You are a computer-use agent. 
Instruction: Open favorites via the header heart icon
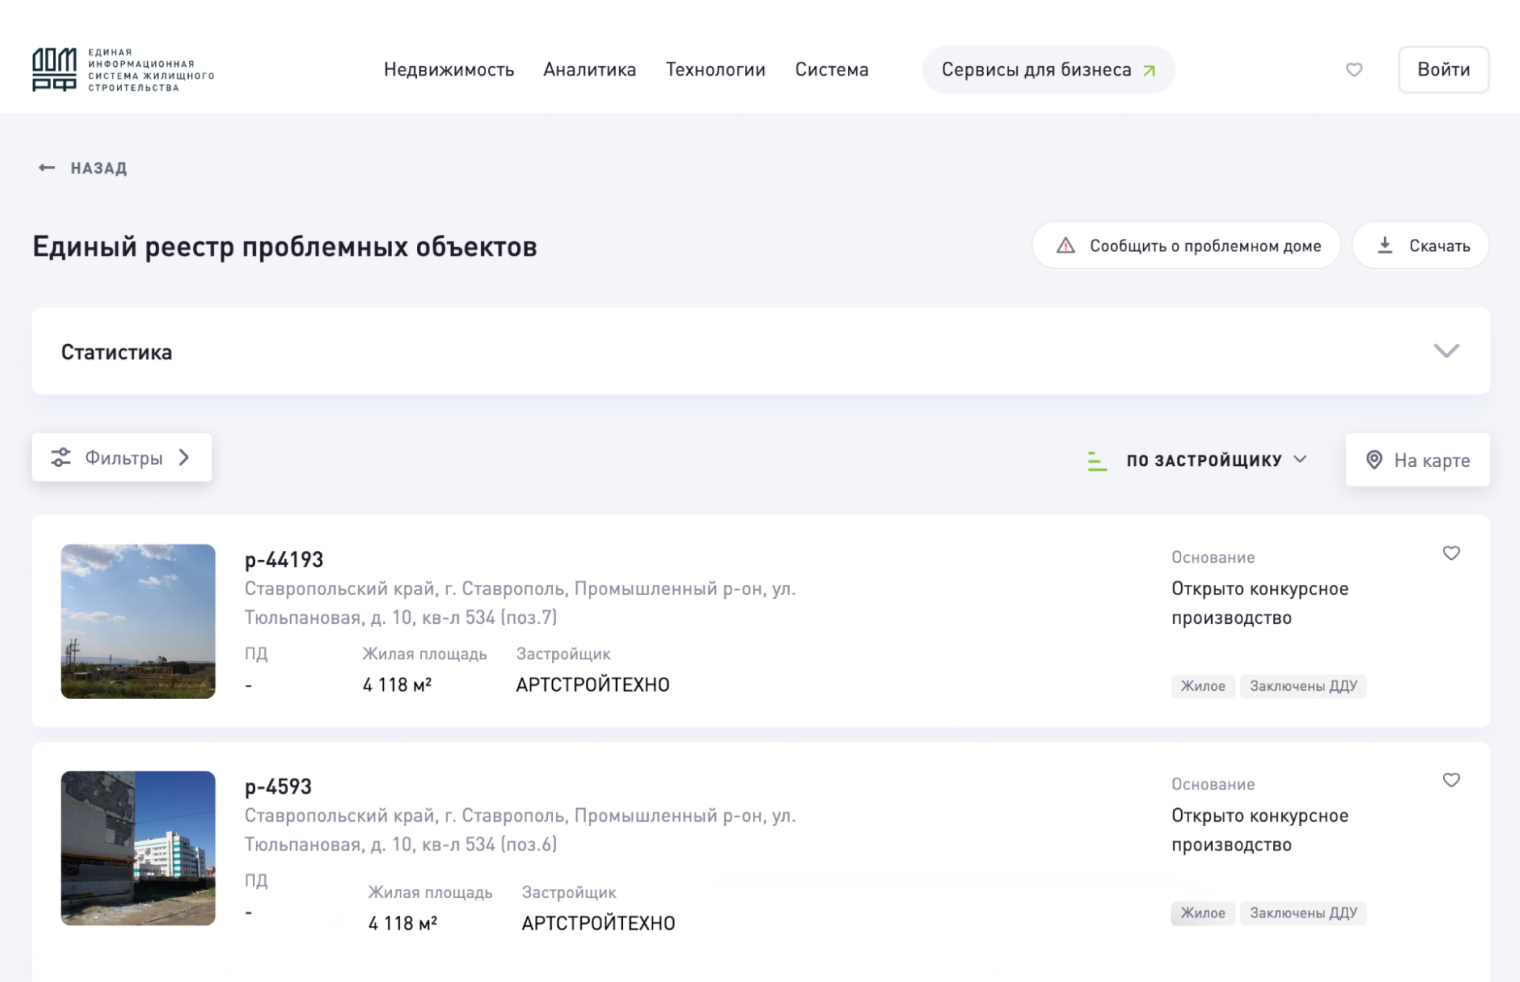point(1354,69)
